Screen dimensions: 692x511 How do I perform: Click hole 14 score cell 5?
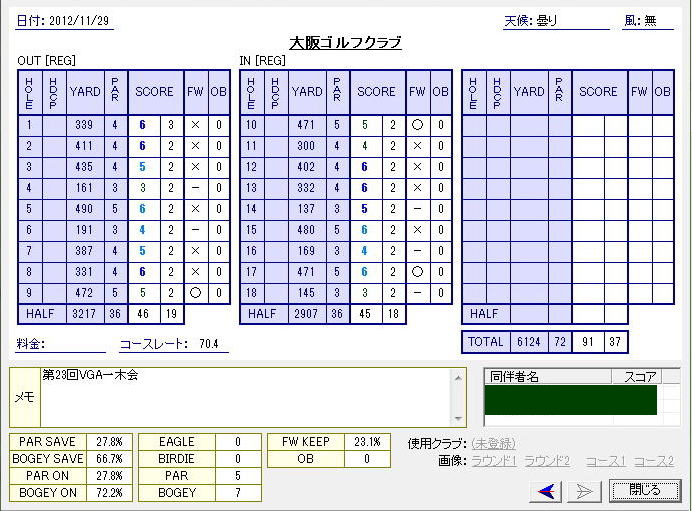tap(365, 209)
